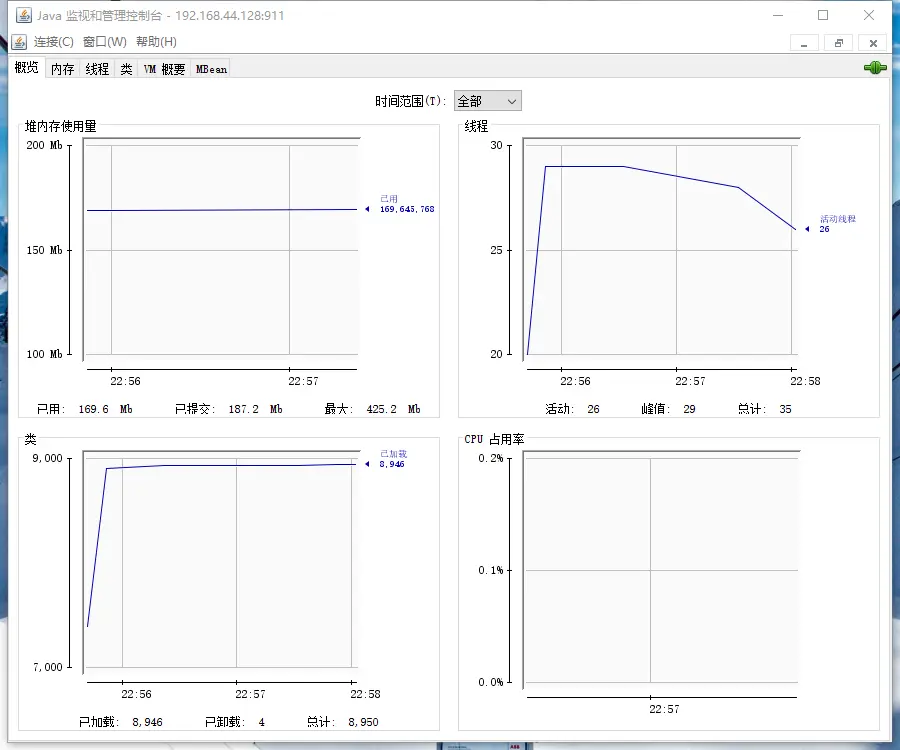Expand the 时间范围 dropdown showing 全部
Screen dimensions: 900x750
[x=487, y=101]
